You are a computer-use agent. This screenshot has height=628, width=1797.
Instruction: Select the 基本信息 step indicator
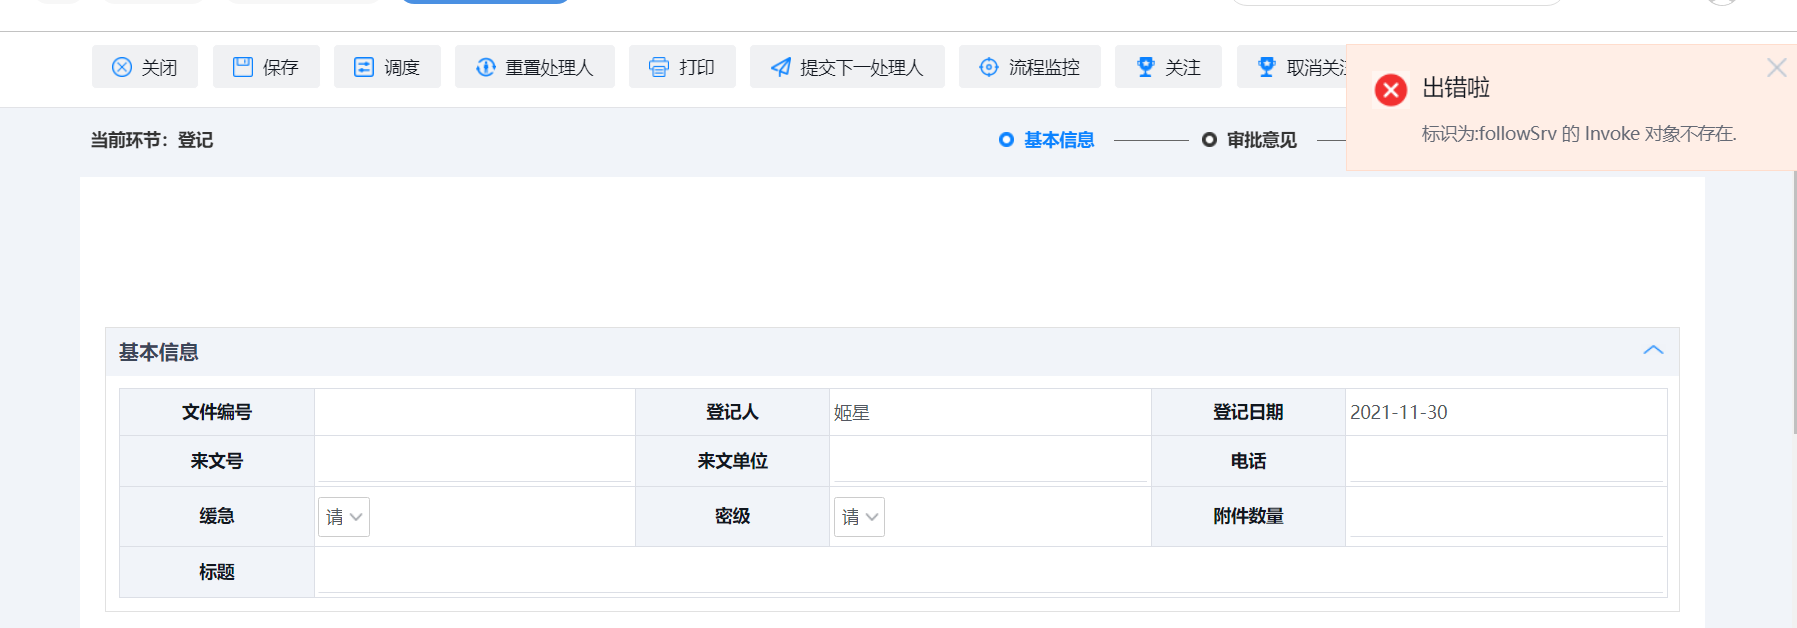1047,140
